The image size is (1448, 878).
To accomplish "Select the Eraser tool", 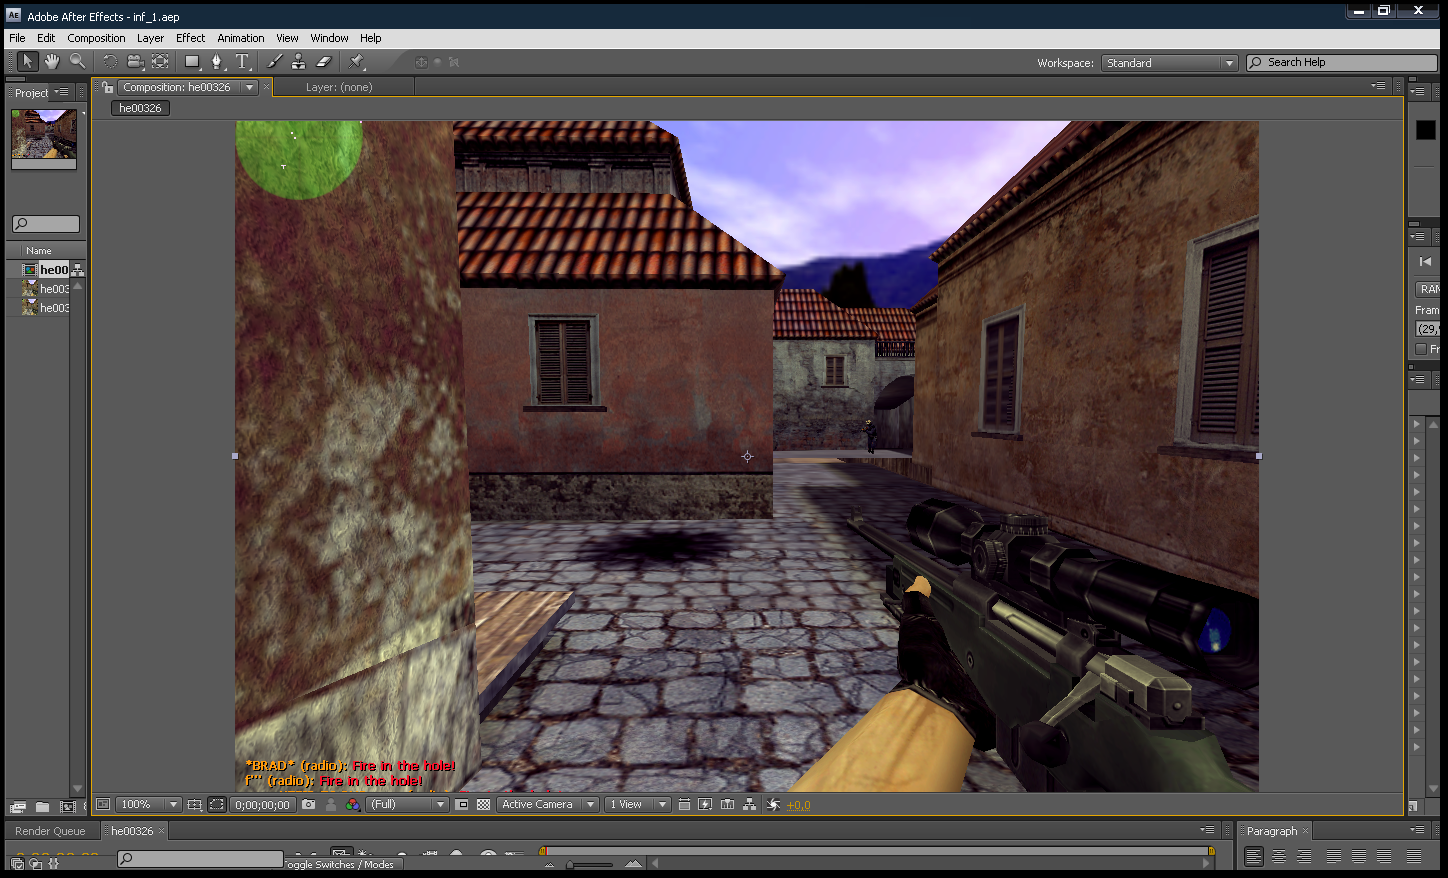I will click(x=323, y=62).
